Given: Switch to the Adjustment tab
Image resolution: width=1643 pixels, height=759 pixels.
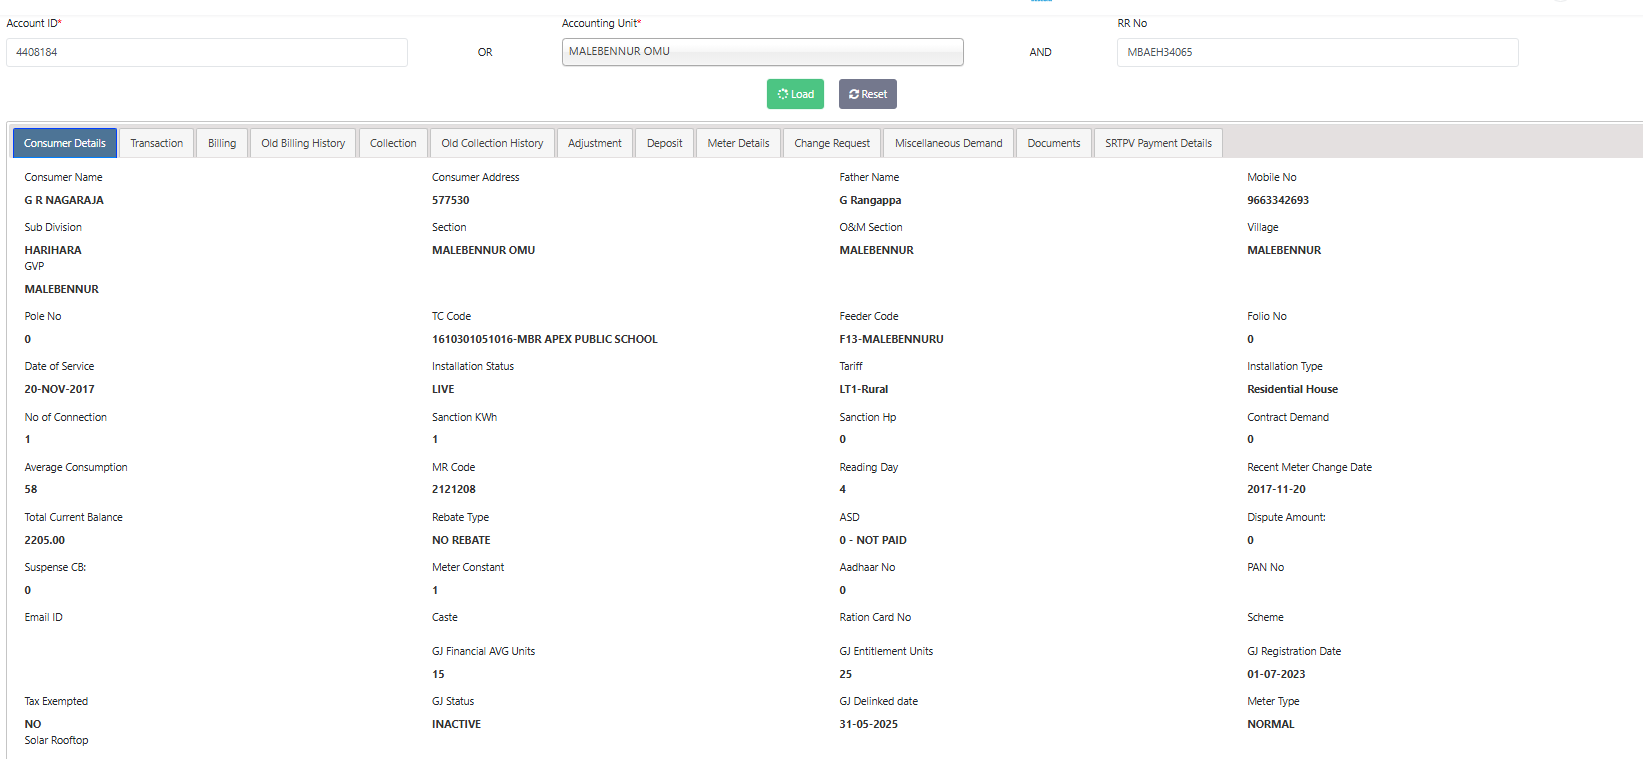Looking at the screenshot, I should (x=595, y=143).
